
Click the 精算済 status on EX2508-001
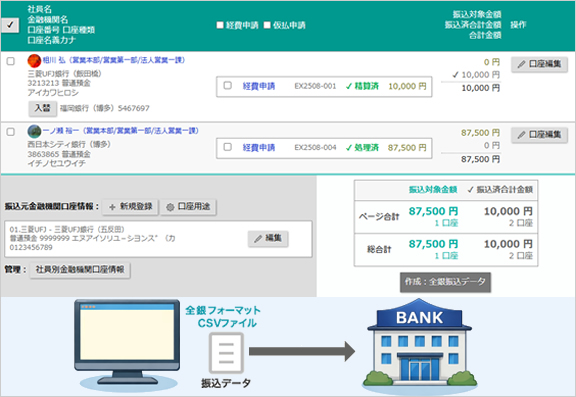pos(362,86)
